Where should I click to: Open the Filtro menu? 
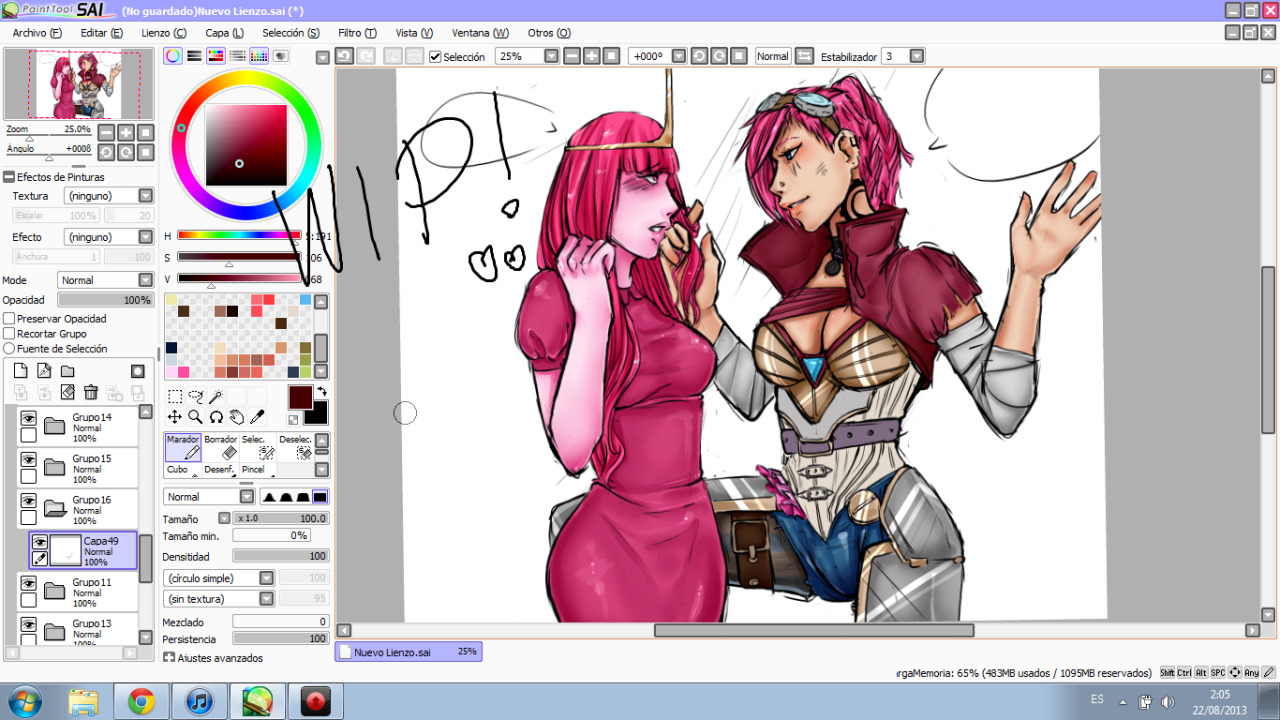pyautogui.click(x=357, y=33)
